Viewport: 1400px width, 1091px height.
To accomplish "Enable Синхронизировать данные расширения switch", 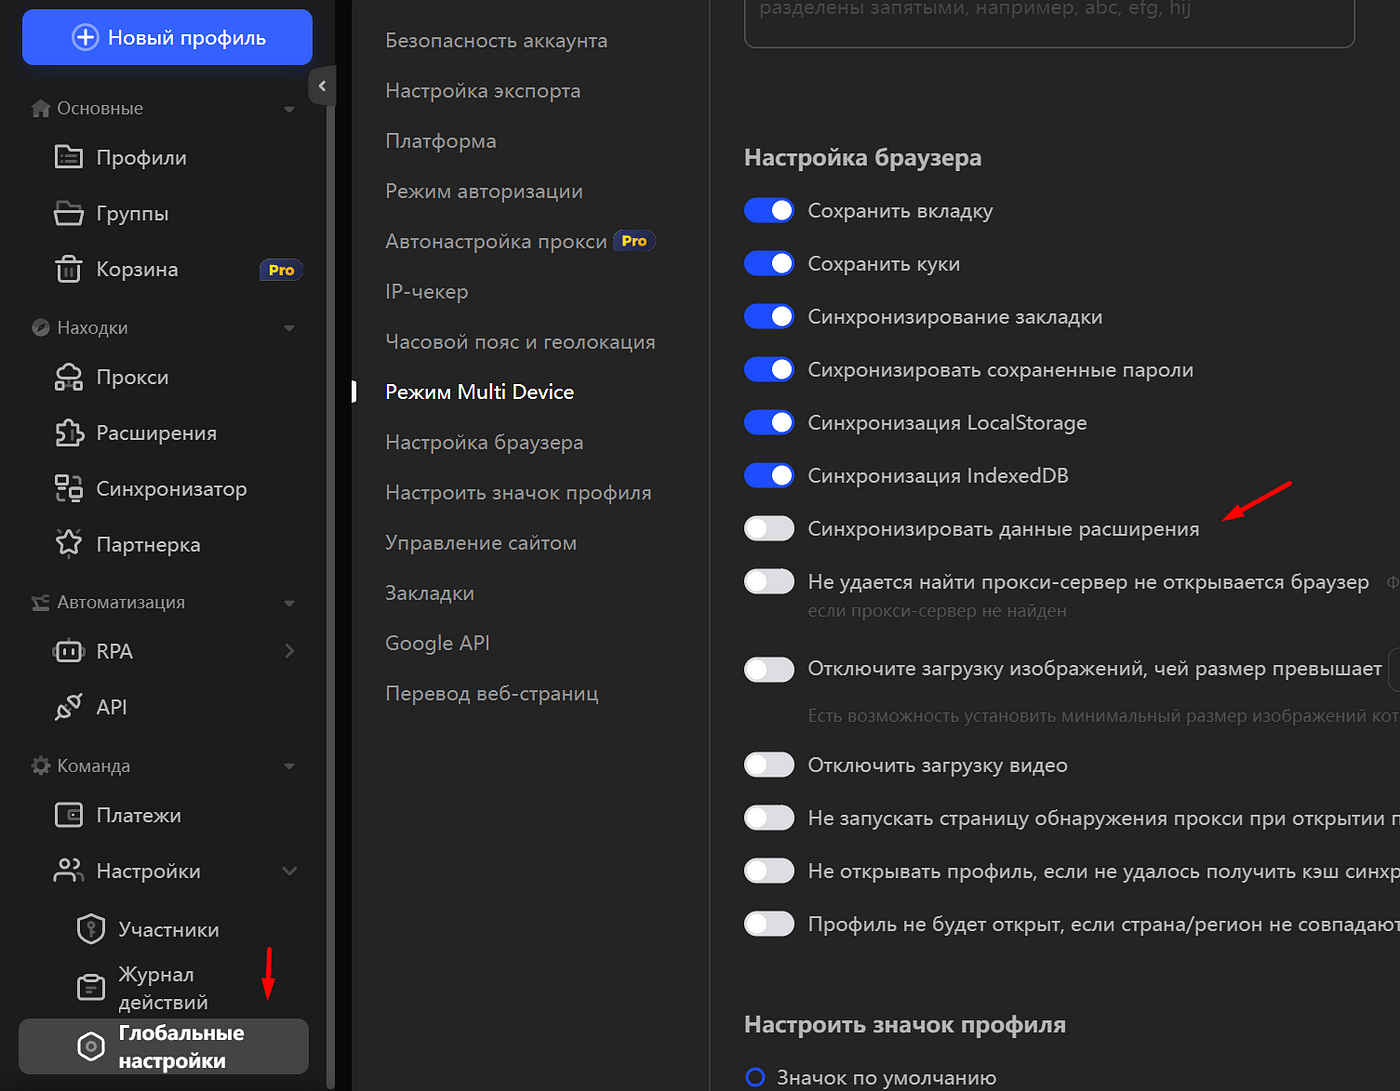I will point(769,528).
